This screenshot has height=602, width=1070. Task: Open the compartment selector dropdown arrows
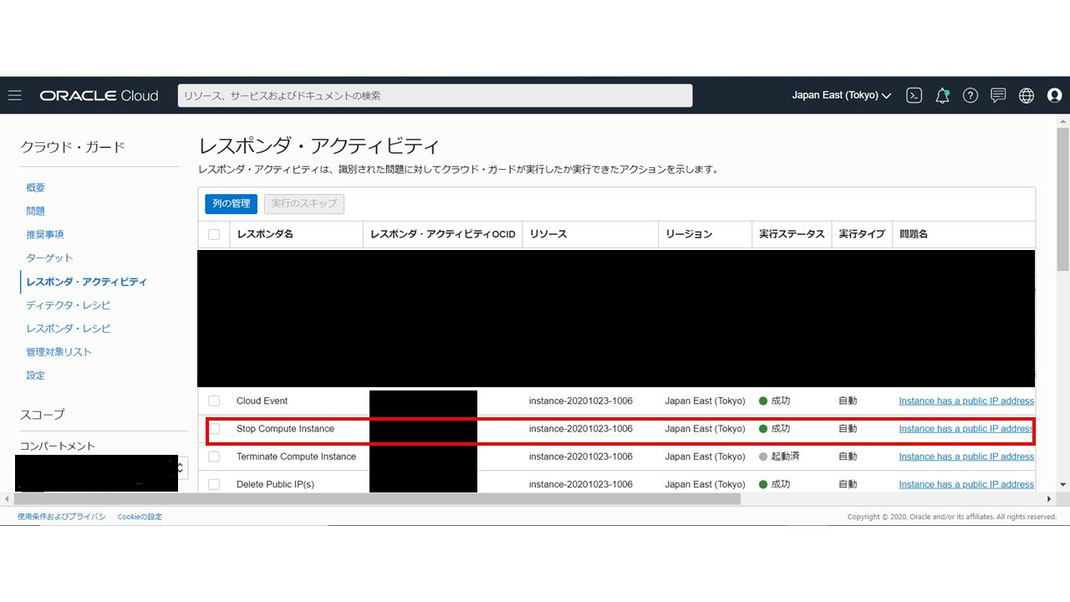[x=180, y=468]
